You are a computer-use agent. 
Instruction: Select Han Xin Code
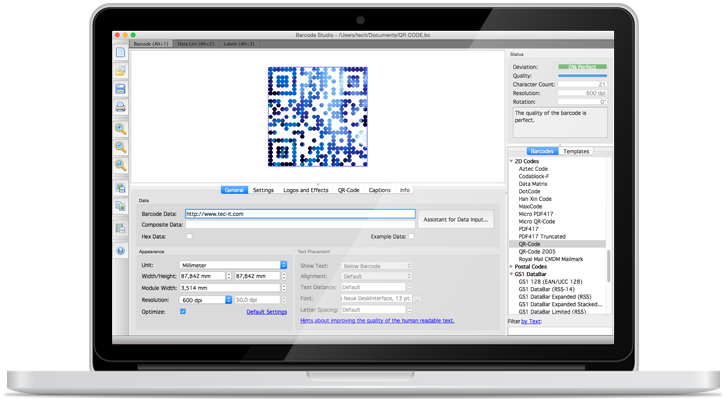click(x=535, y=199)
